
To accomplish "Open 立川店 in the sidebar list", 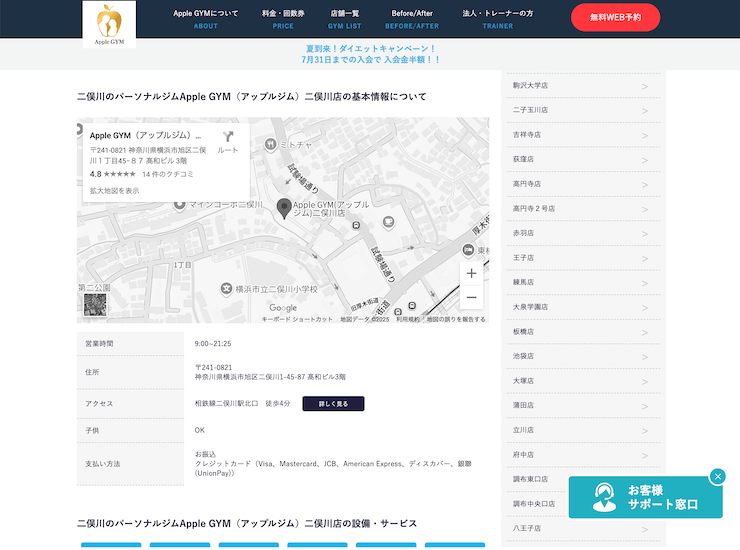I will (583, 430).
